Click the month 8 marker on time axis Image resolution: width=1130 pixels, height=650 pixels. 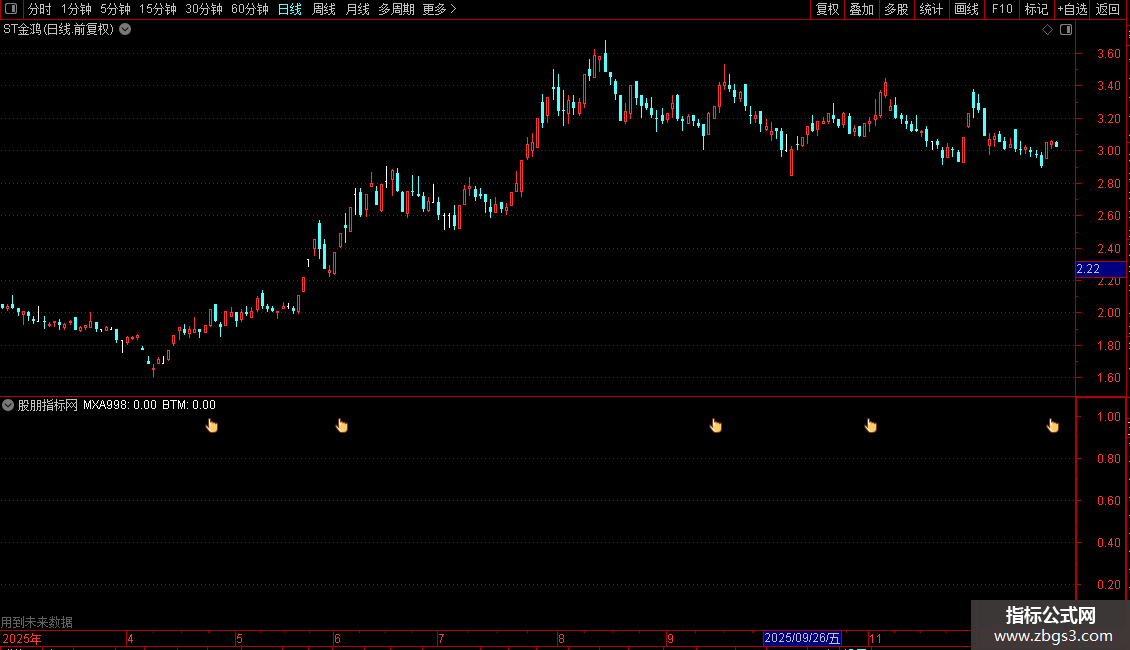tap(561, 638)
